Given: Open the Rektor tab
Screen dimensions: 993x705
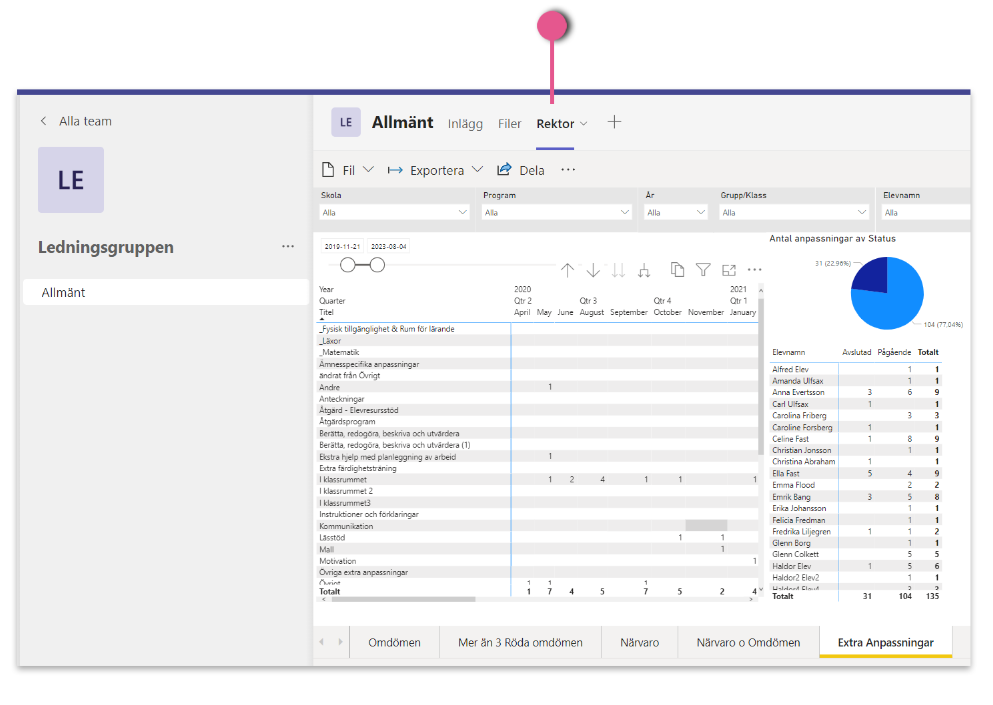Looking at the screenshot, I should (x=555, y=124).
